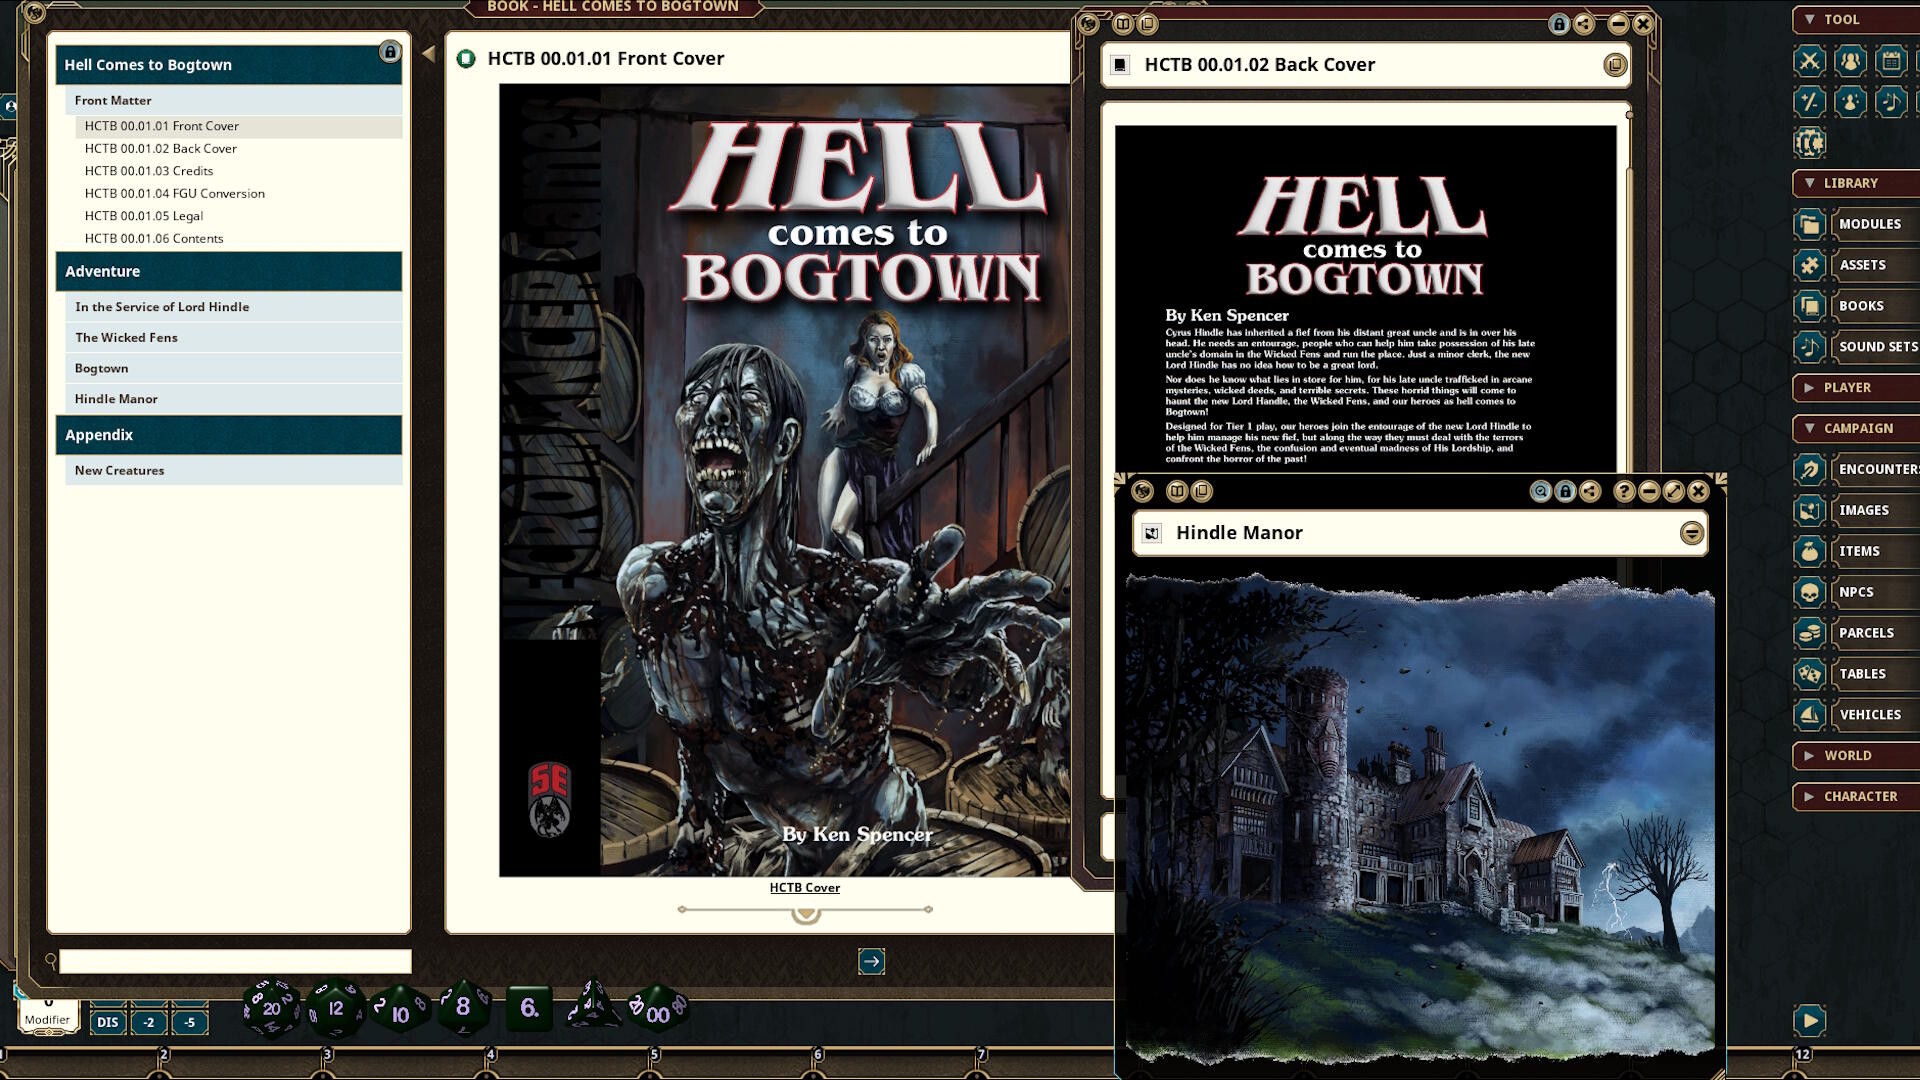Screen dimensions: 1920x1080
Task: Open the Modifiers plus-minus tool icon
Action: click(x=1809, y=102)
